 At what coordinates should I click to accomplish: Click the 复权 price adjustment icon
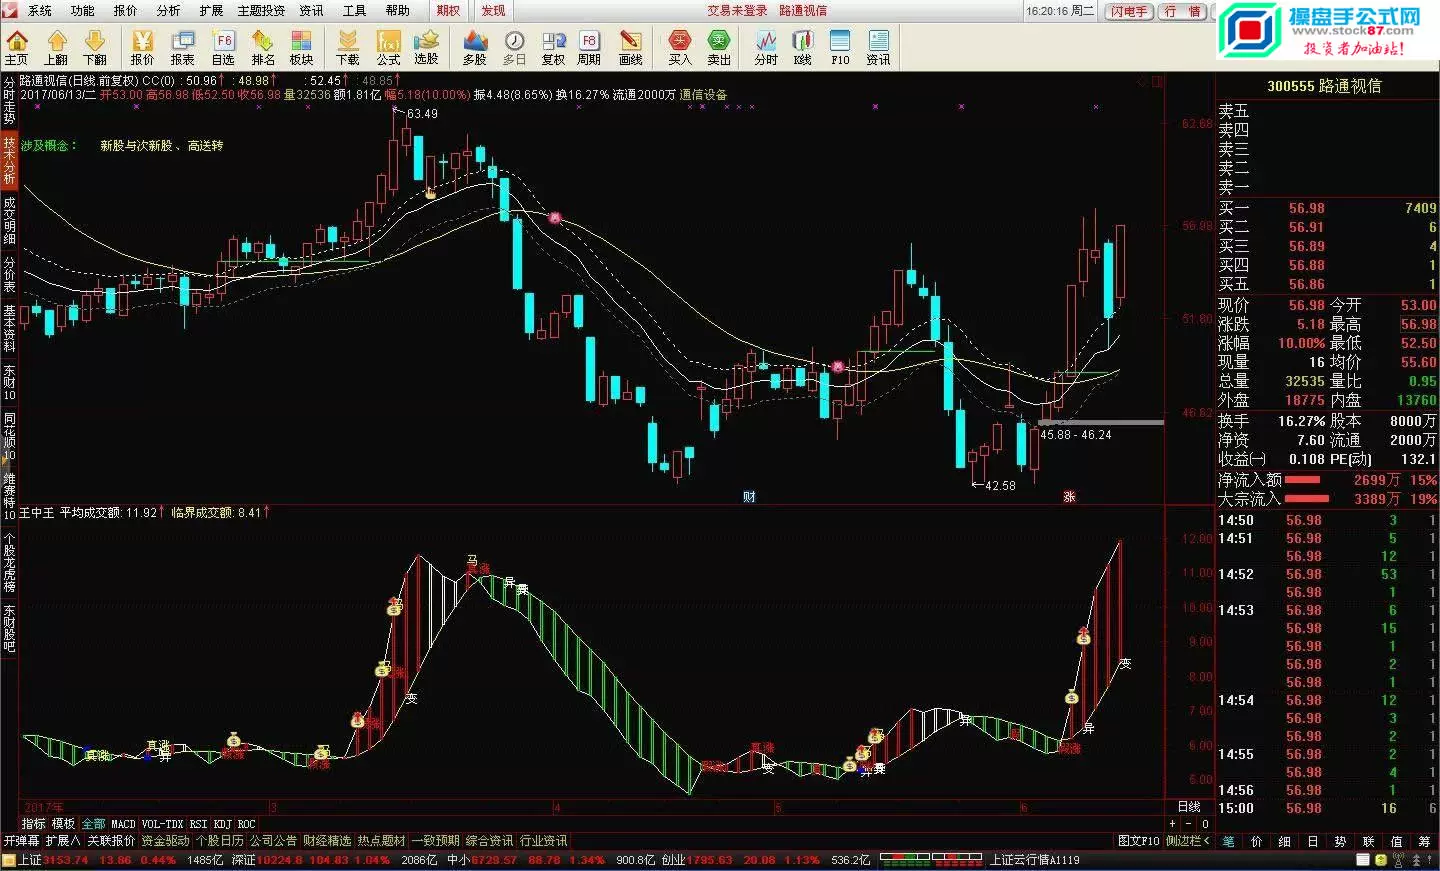553,47
